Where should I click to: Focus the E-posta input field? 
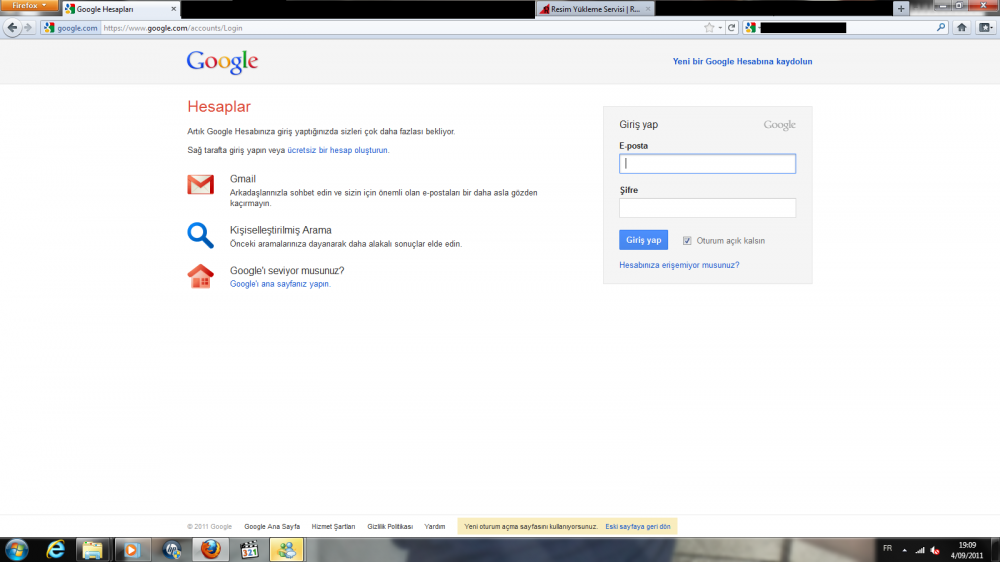pos(707,163)
